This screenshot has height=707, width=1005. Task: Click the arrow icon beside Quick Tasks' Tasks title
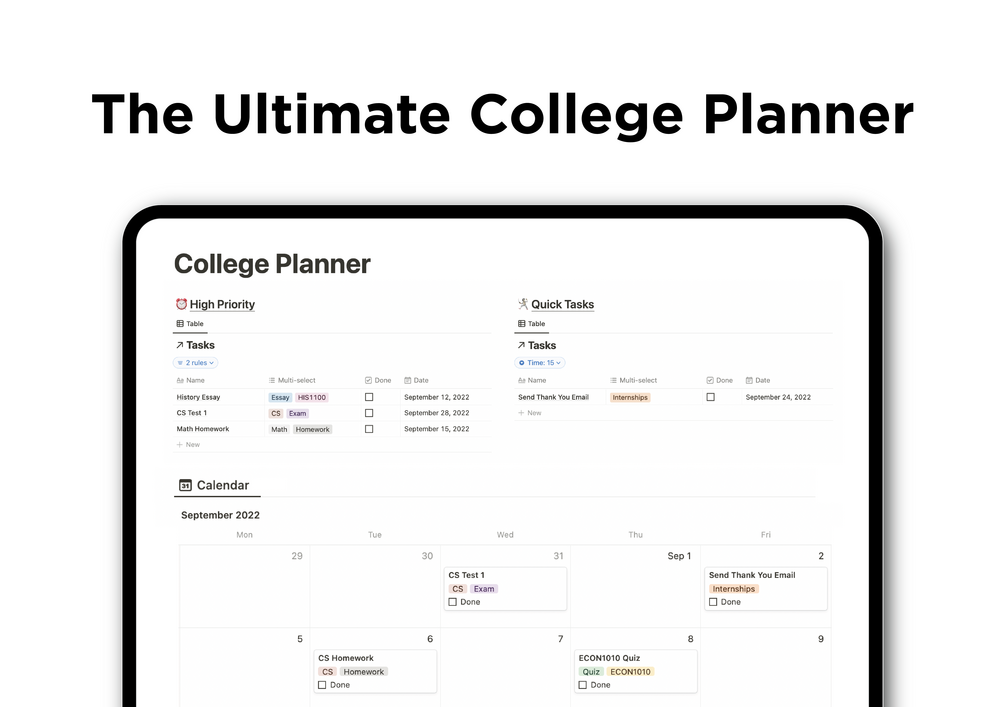(521, 345)
